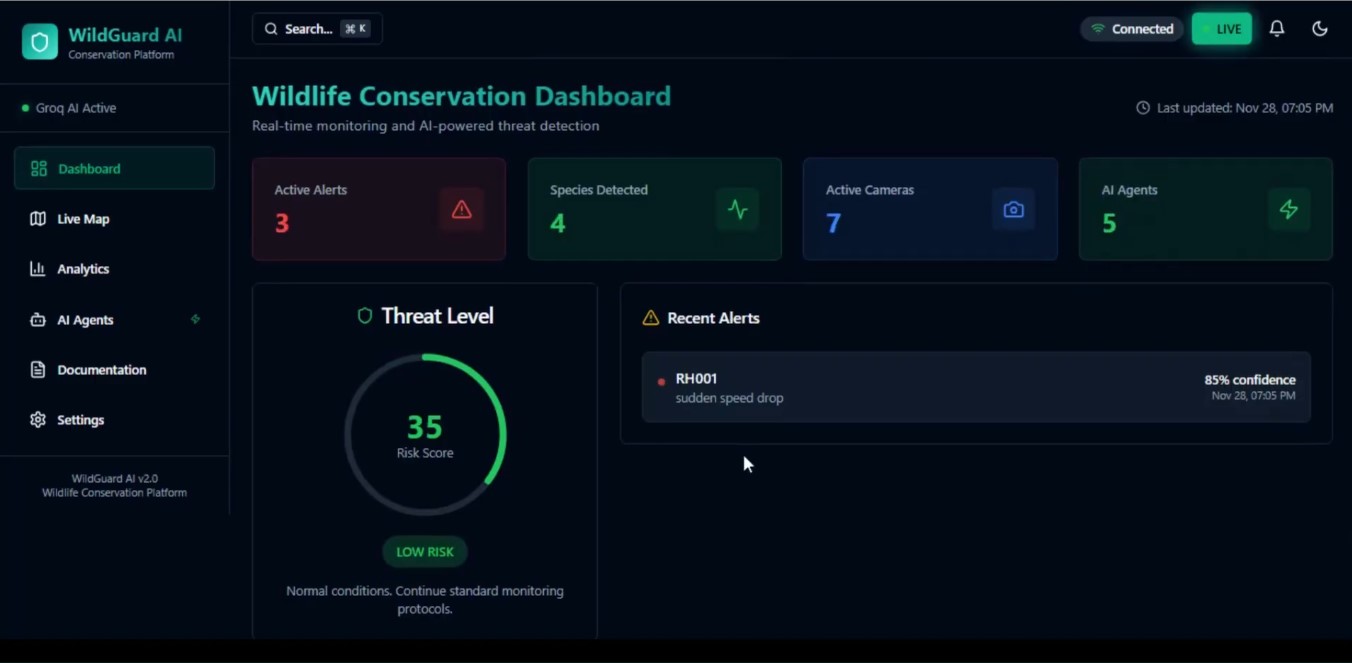Click the Threat Level shield icon

tap(363, 315)
